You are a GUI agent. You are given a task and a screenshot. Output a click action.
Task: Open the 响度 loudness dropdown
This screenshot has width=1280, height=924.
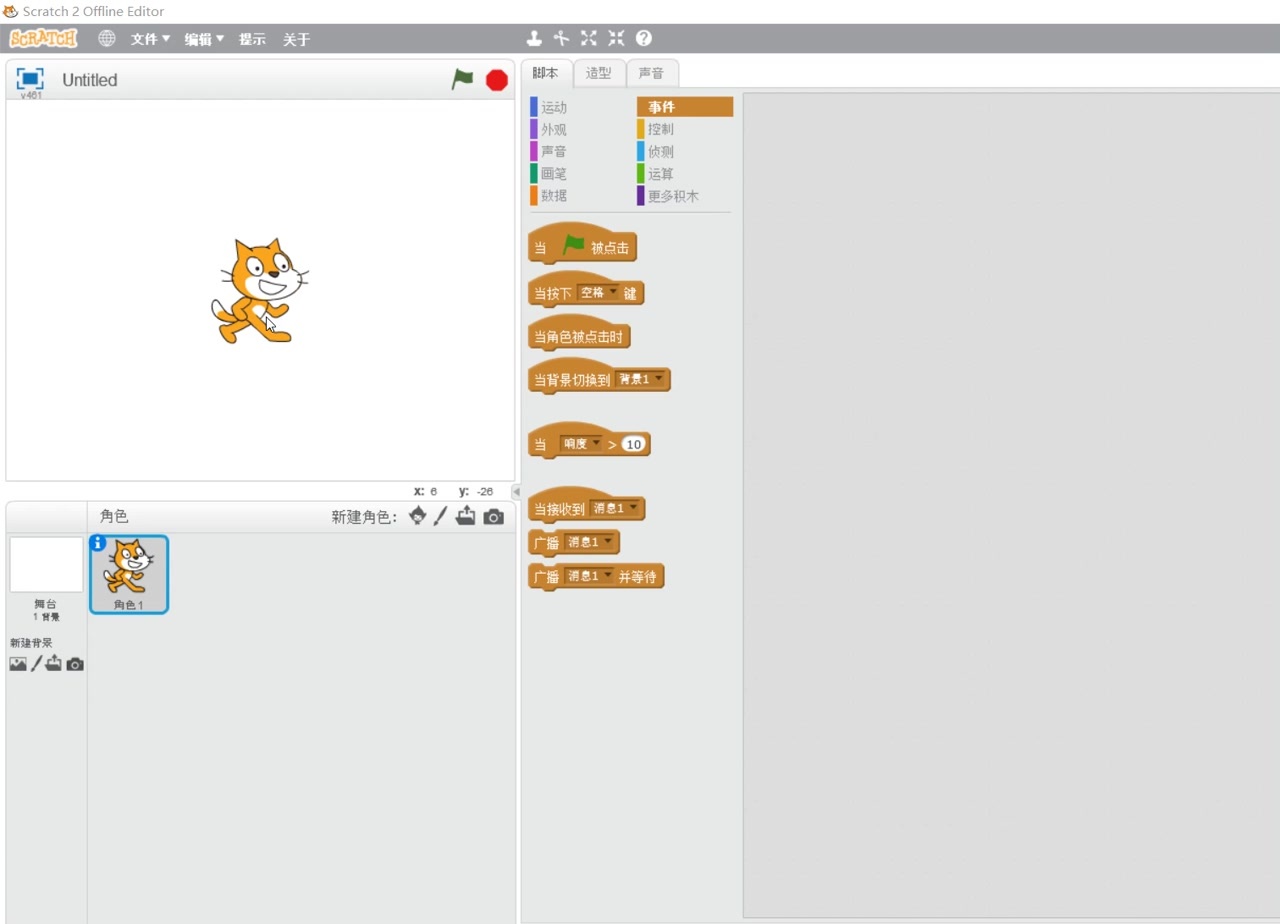click(x=581, y=444)
